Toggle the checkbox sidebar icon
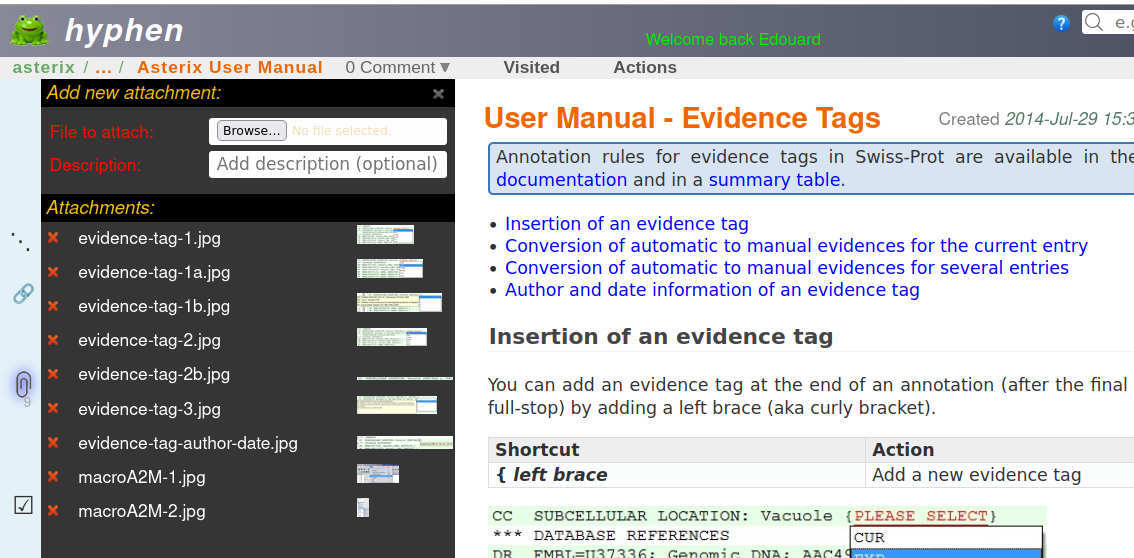 point(24,505)
